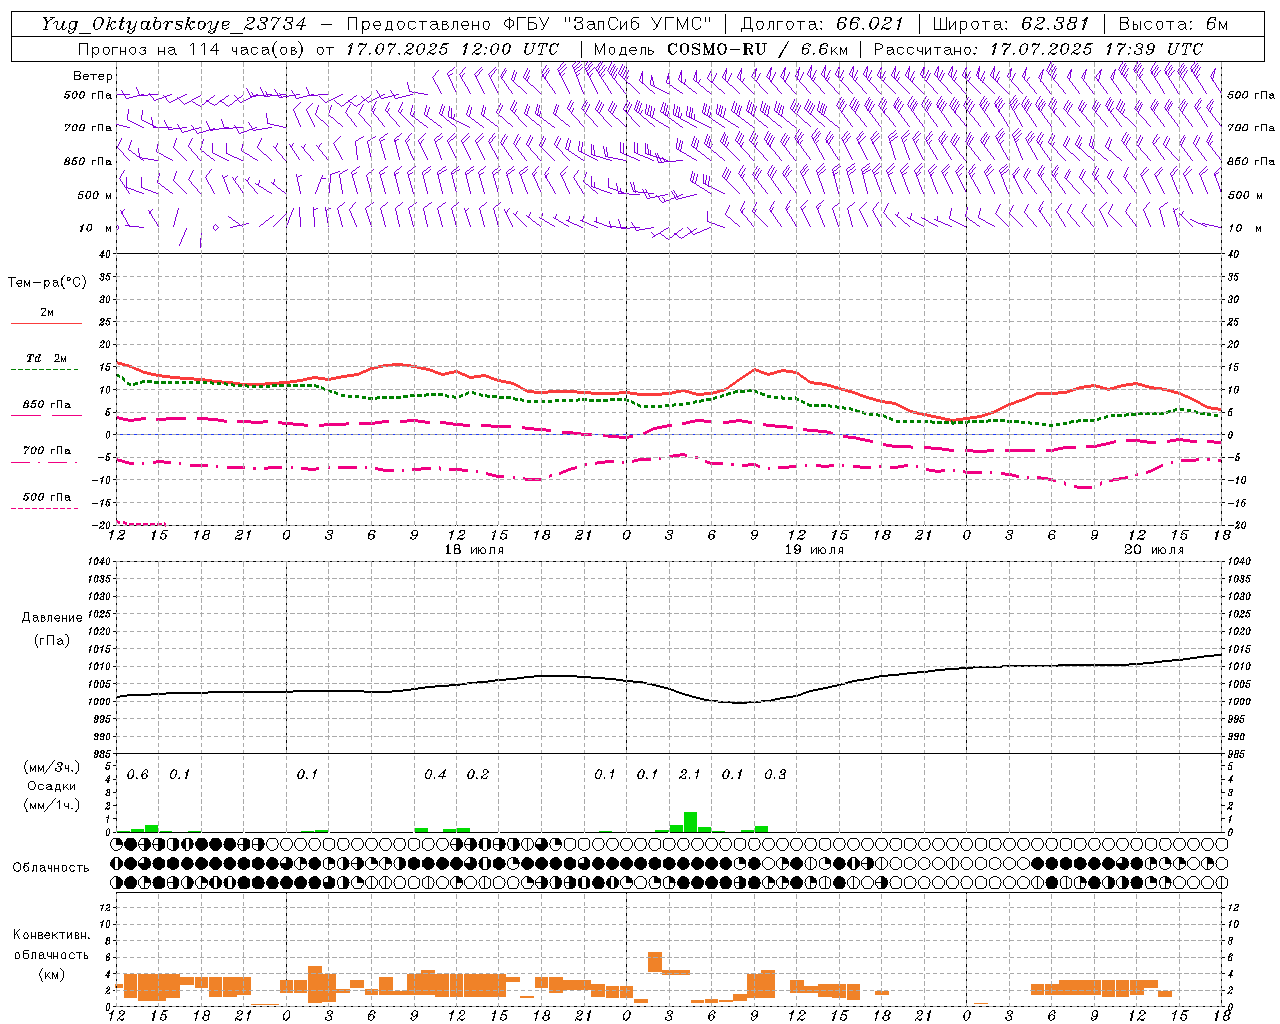This screenshot has width=1280, height=1024.
Task: Select the elevation text "Высота: 6м"
Action: 1173,24
